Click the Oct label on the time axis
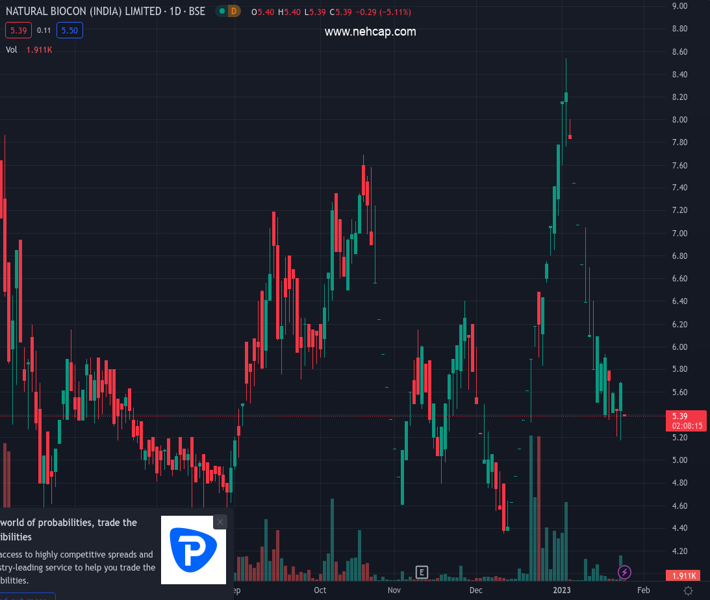 pos(319,591)
